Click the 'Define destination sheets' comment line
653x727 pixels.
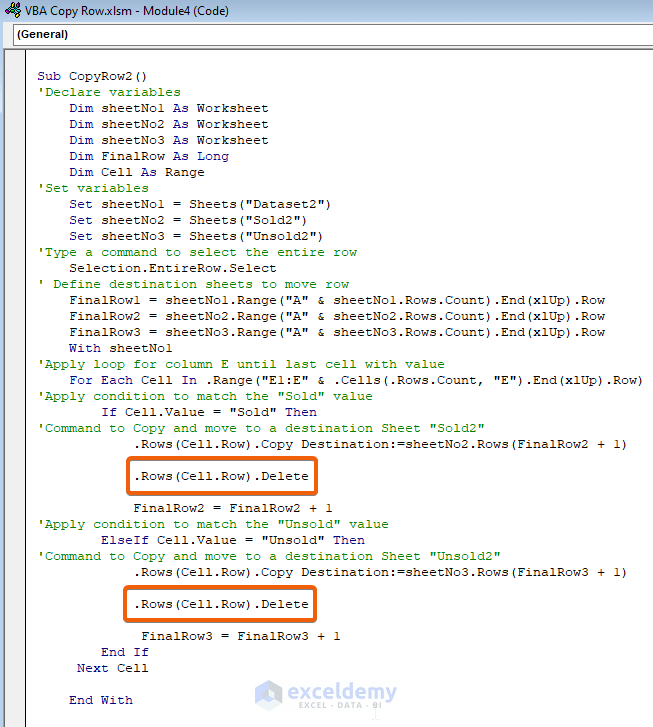click(x=194, y=284)
